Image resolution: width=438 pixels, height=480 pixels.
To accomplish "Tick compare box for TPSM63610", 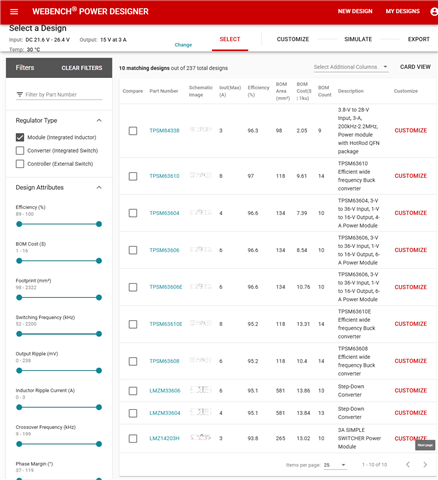I will click(x=133, y=176).
